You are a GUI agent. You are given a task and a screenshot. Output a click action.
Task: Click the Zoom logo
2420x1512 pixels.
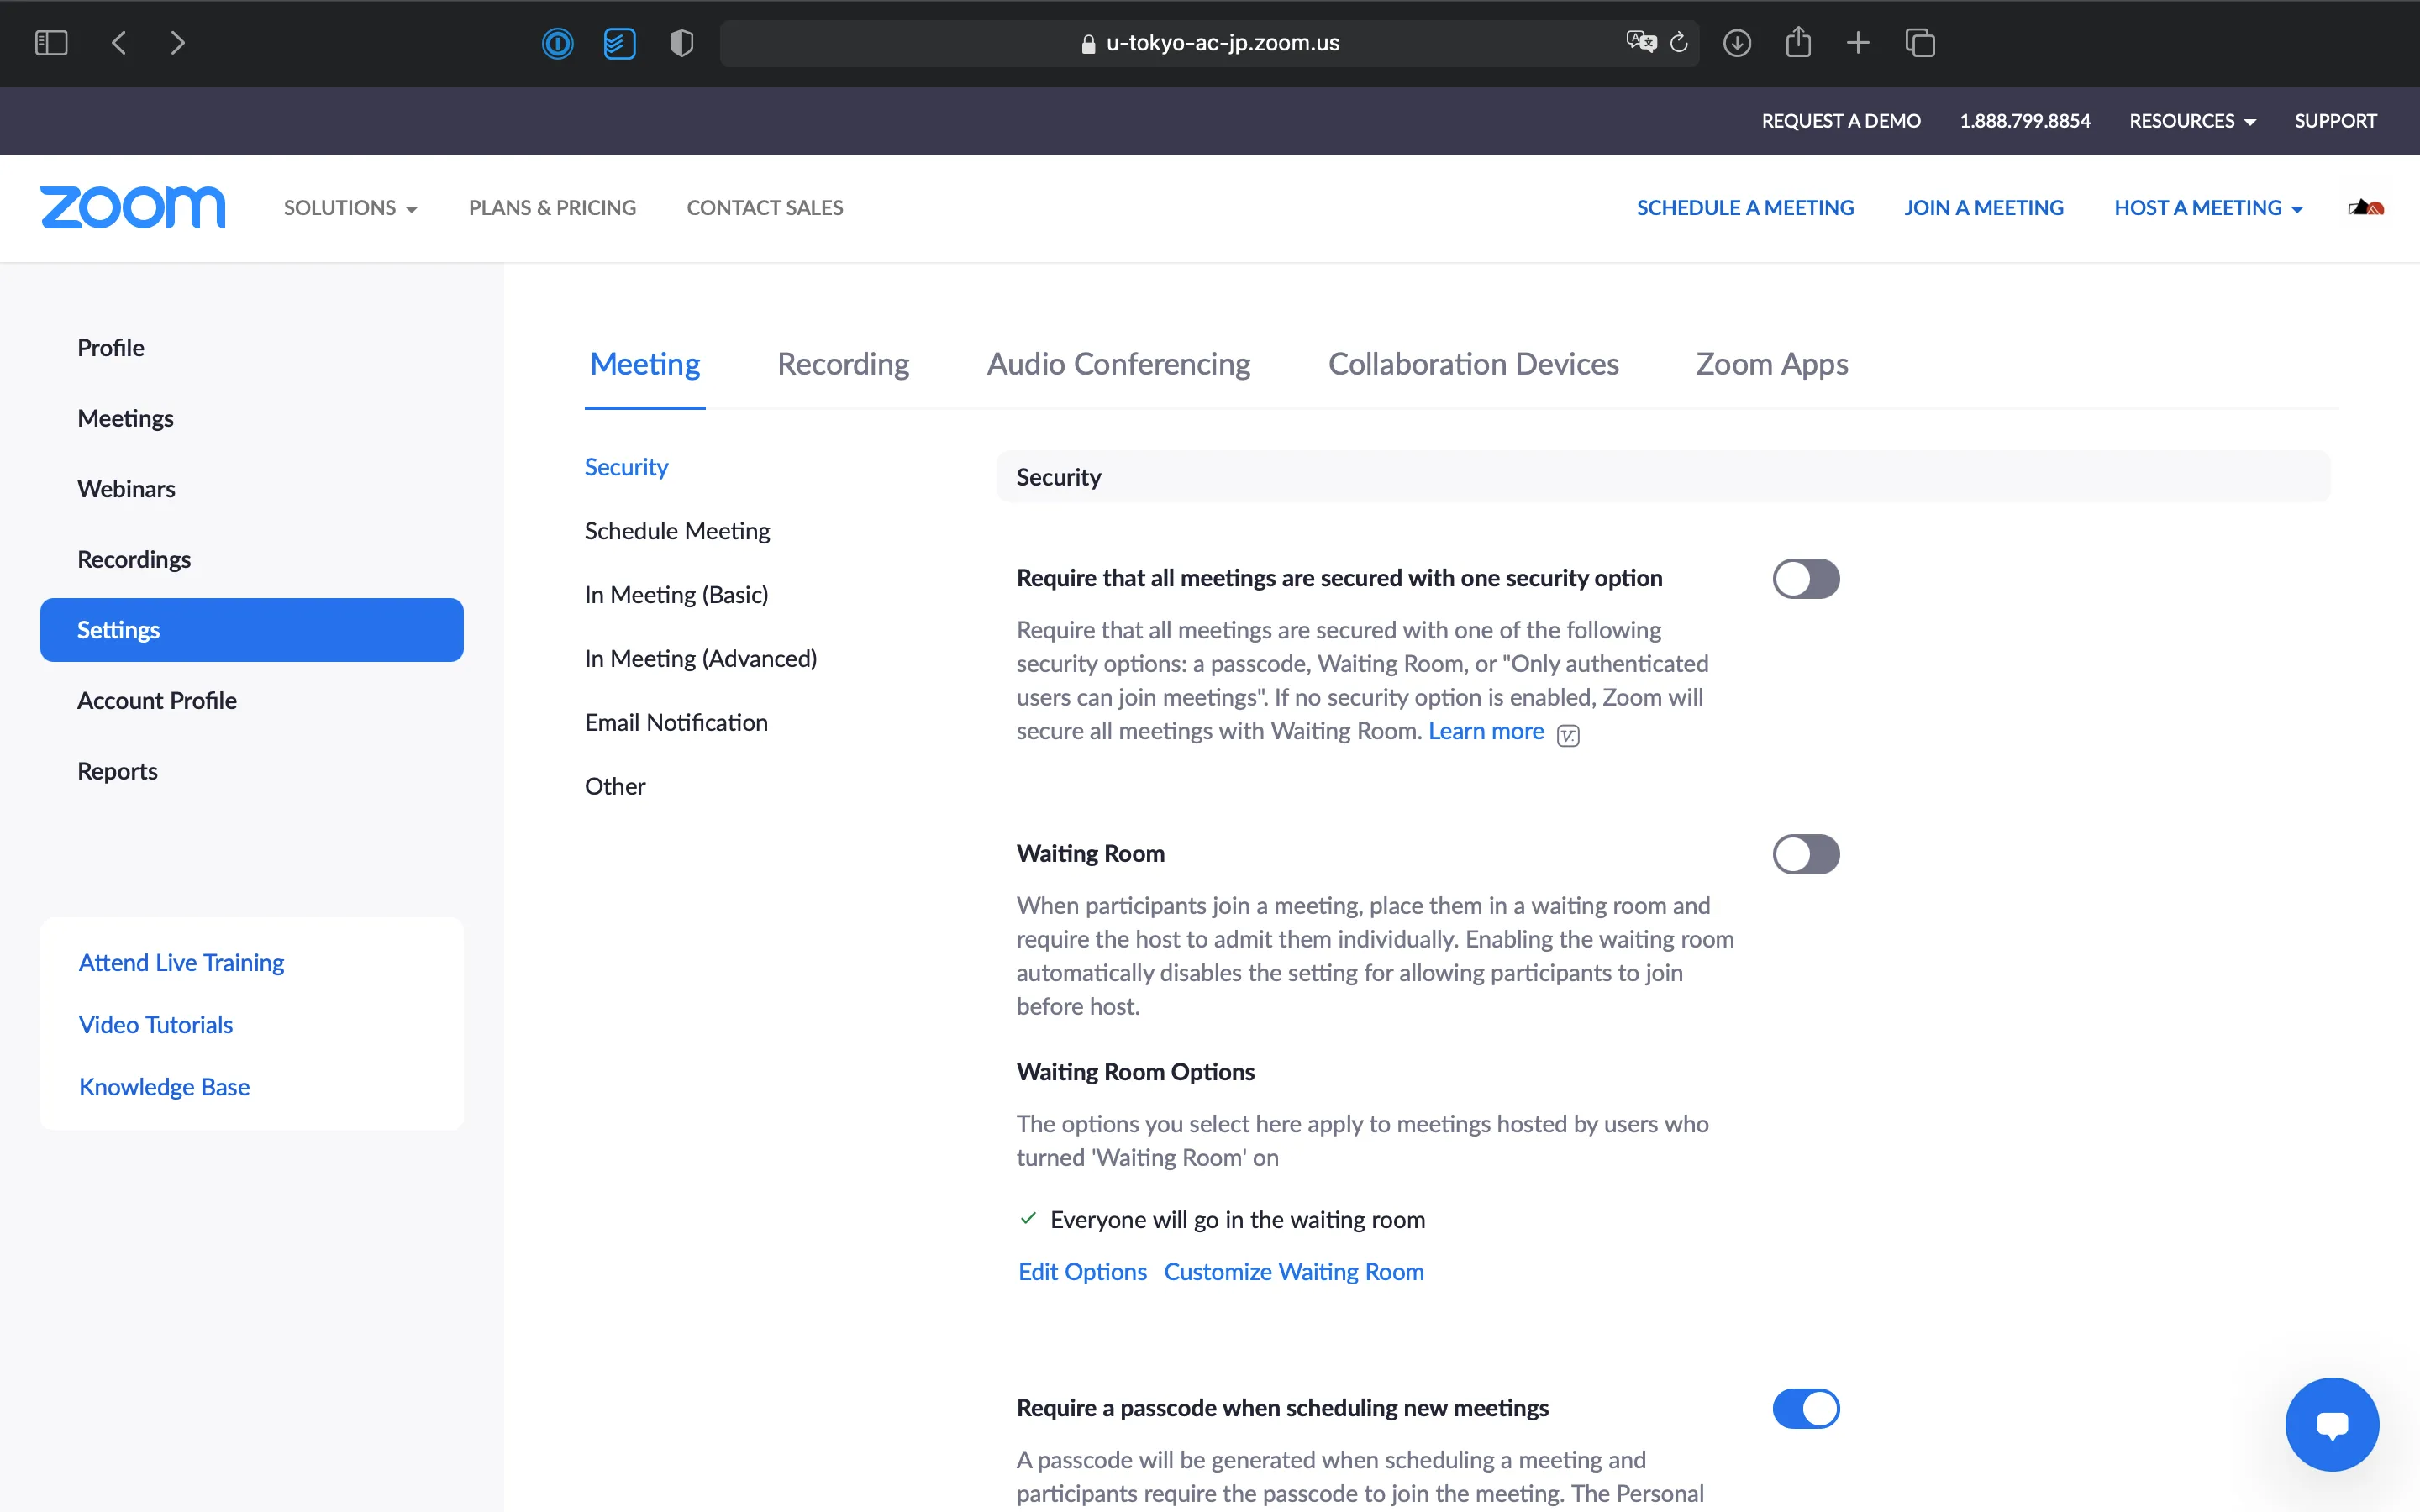coord(133,207)
